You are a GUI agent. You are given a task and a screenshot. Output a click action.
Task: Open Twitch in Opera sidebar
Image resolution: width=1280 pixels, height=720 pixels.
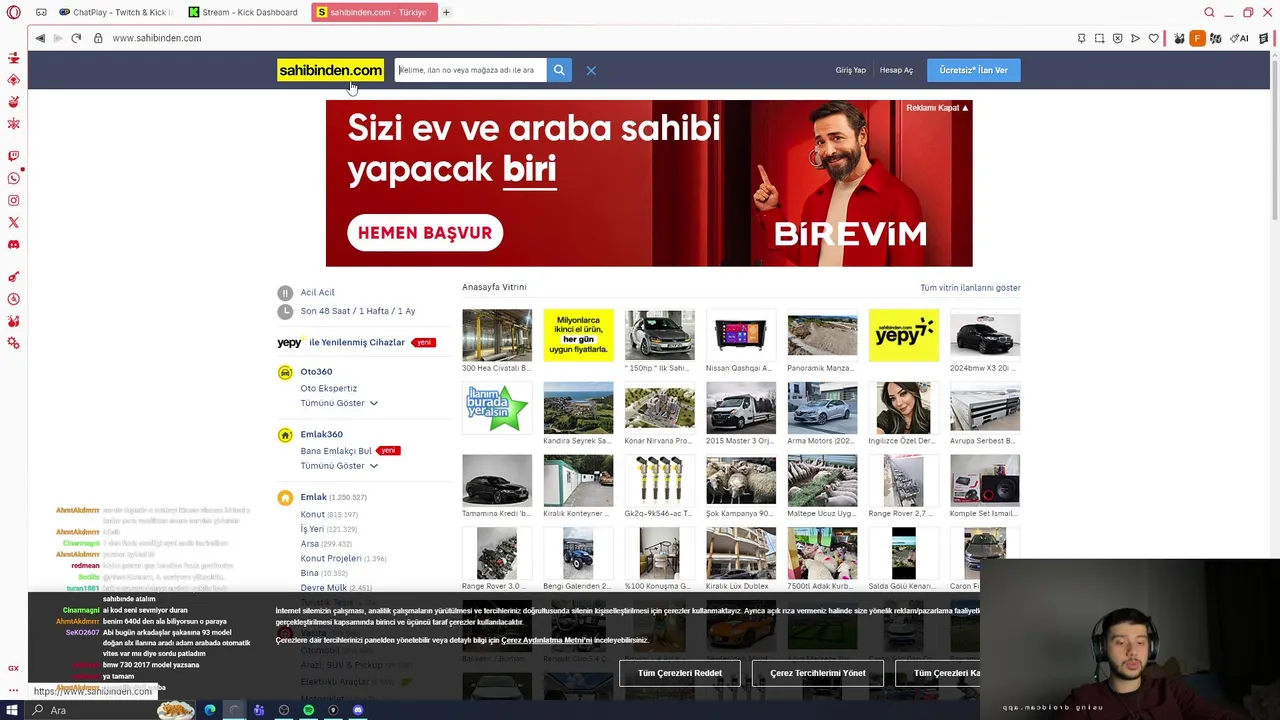click(x=13, y=156)
